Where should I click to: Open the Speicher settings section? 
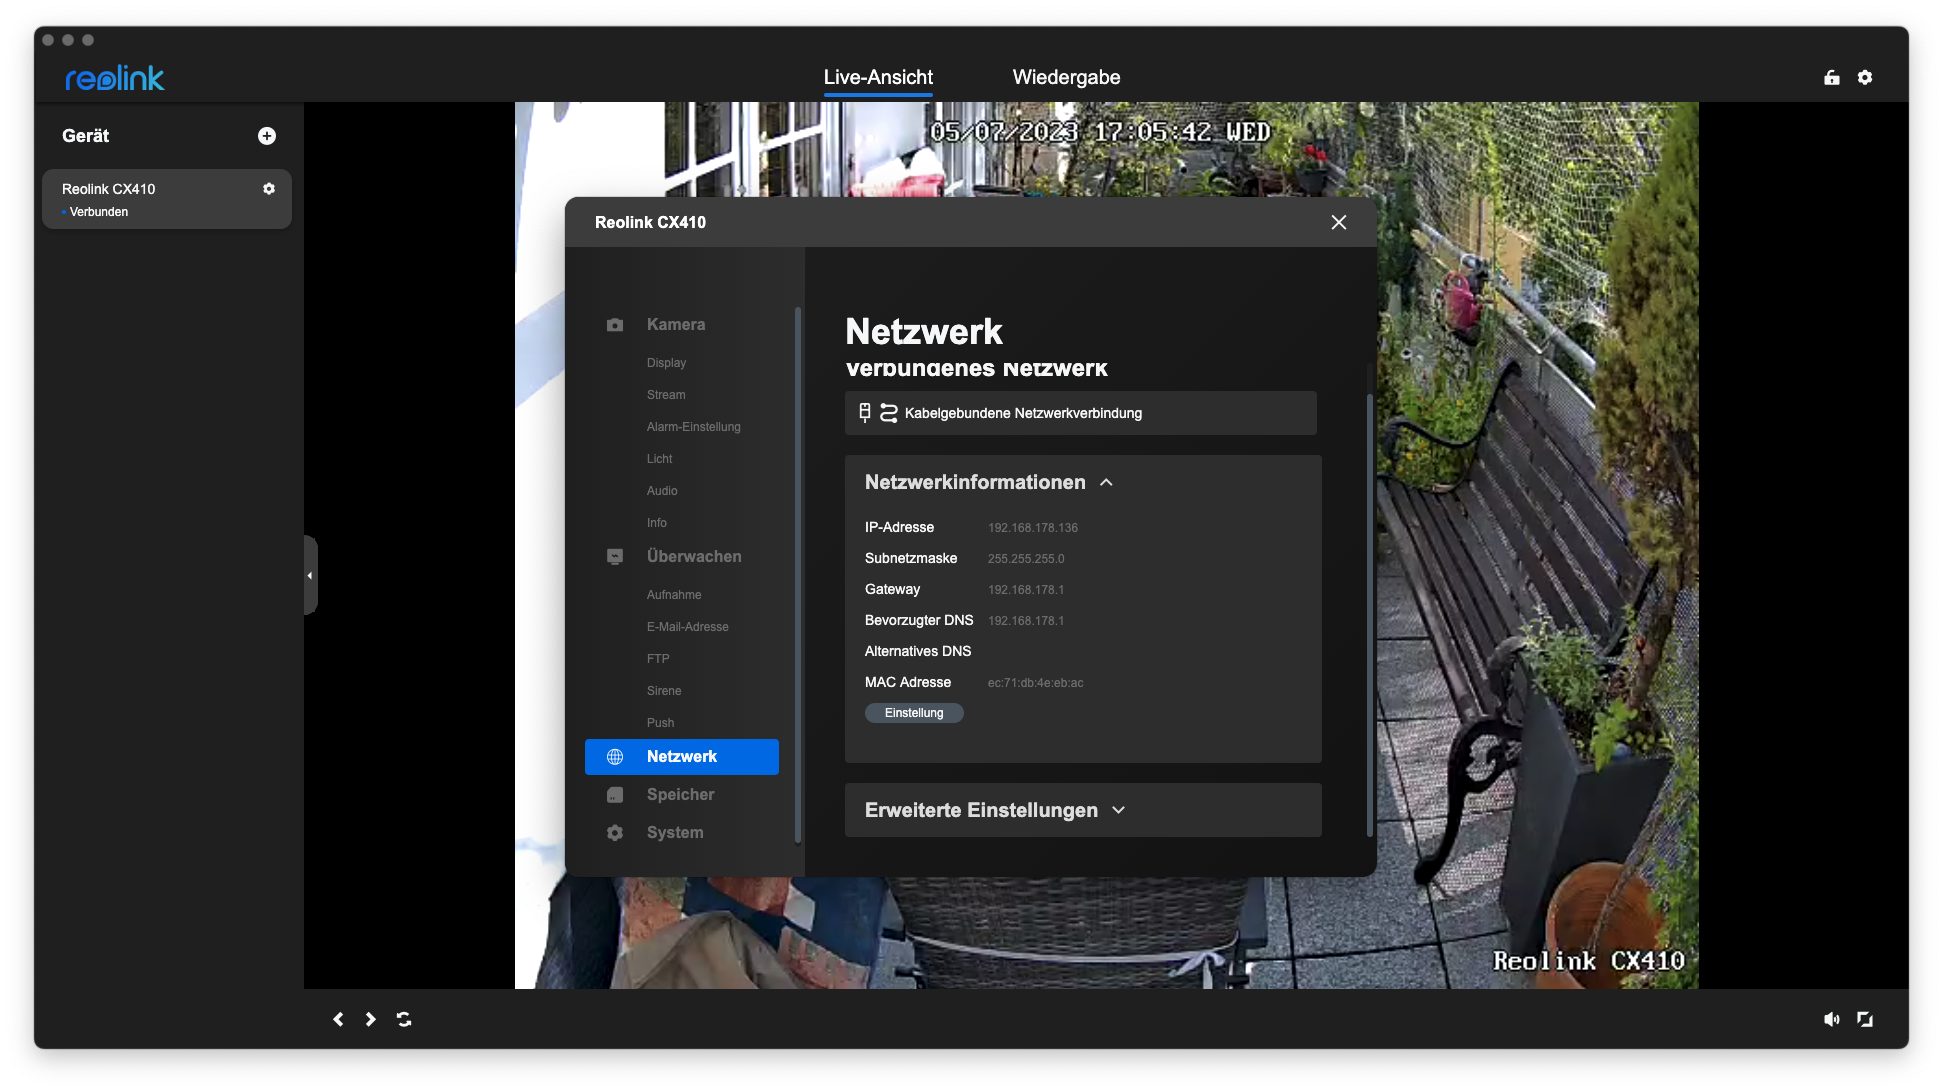(680, 795)
